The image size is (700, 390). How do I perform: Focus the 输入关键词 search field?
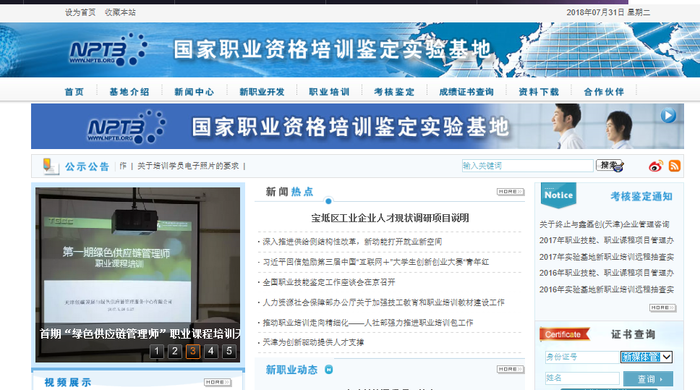pos(527,166)
